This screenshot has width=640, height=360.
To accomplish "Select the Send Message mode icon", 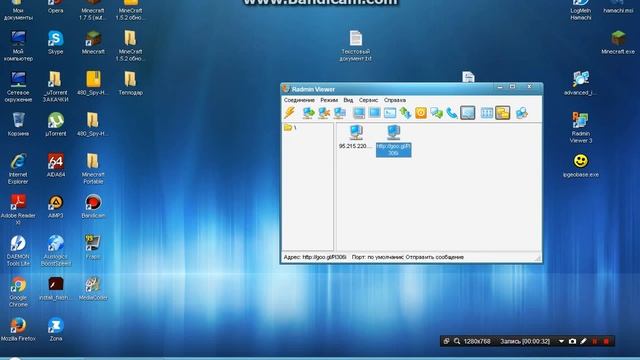I will [468, 113].
